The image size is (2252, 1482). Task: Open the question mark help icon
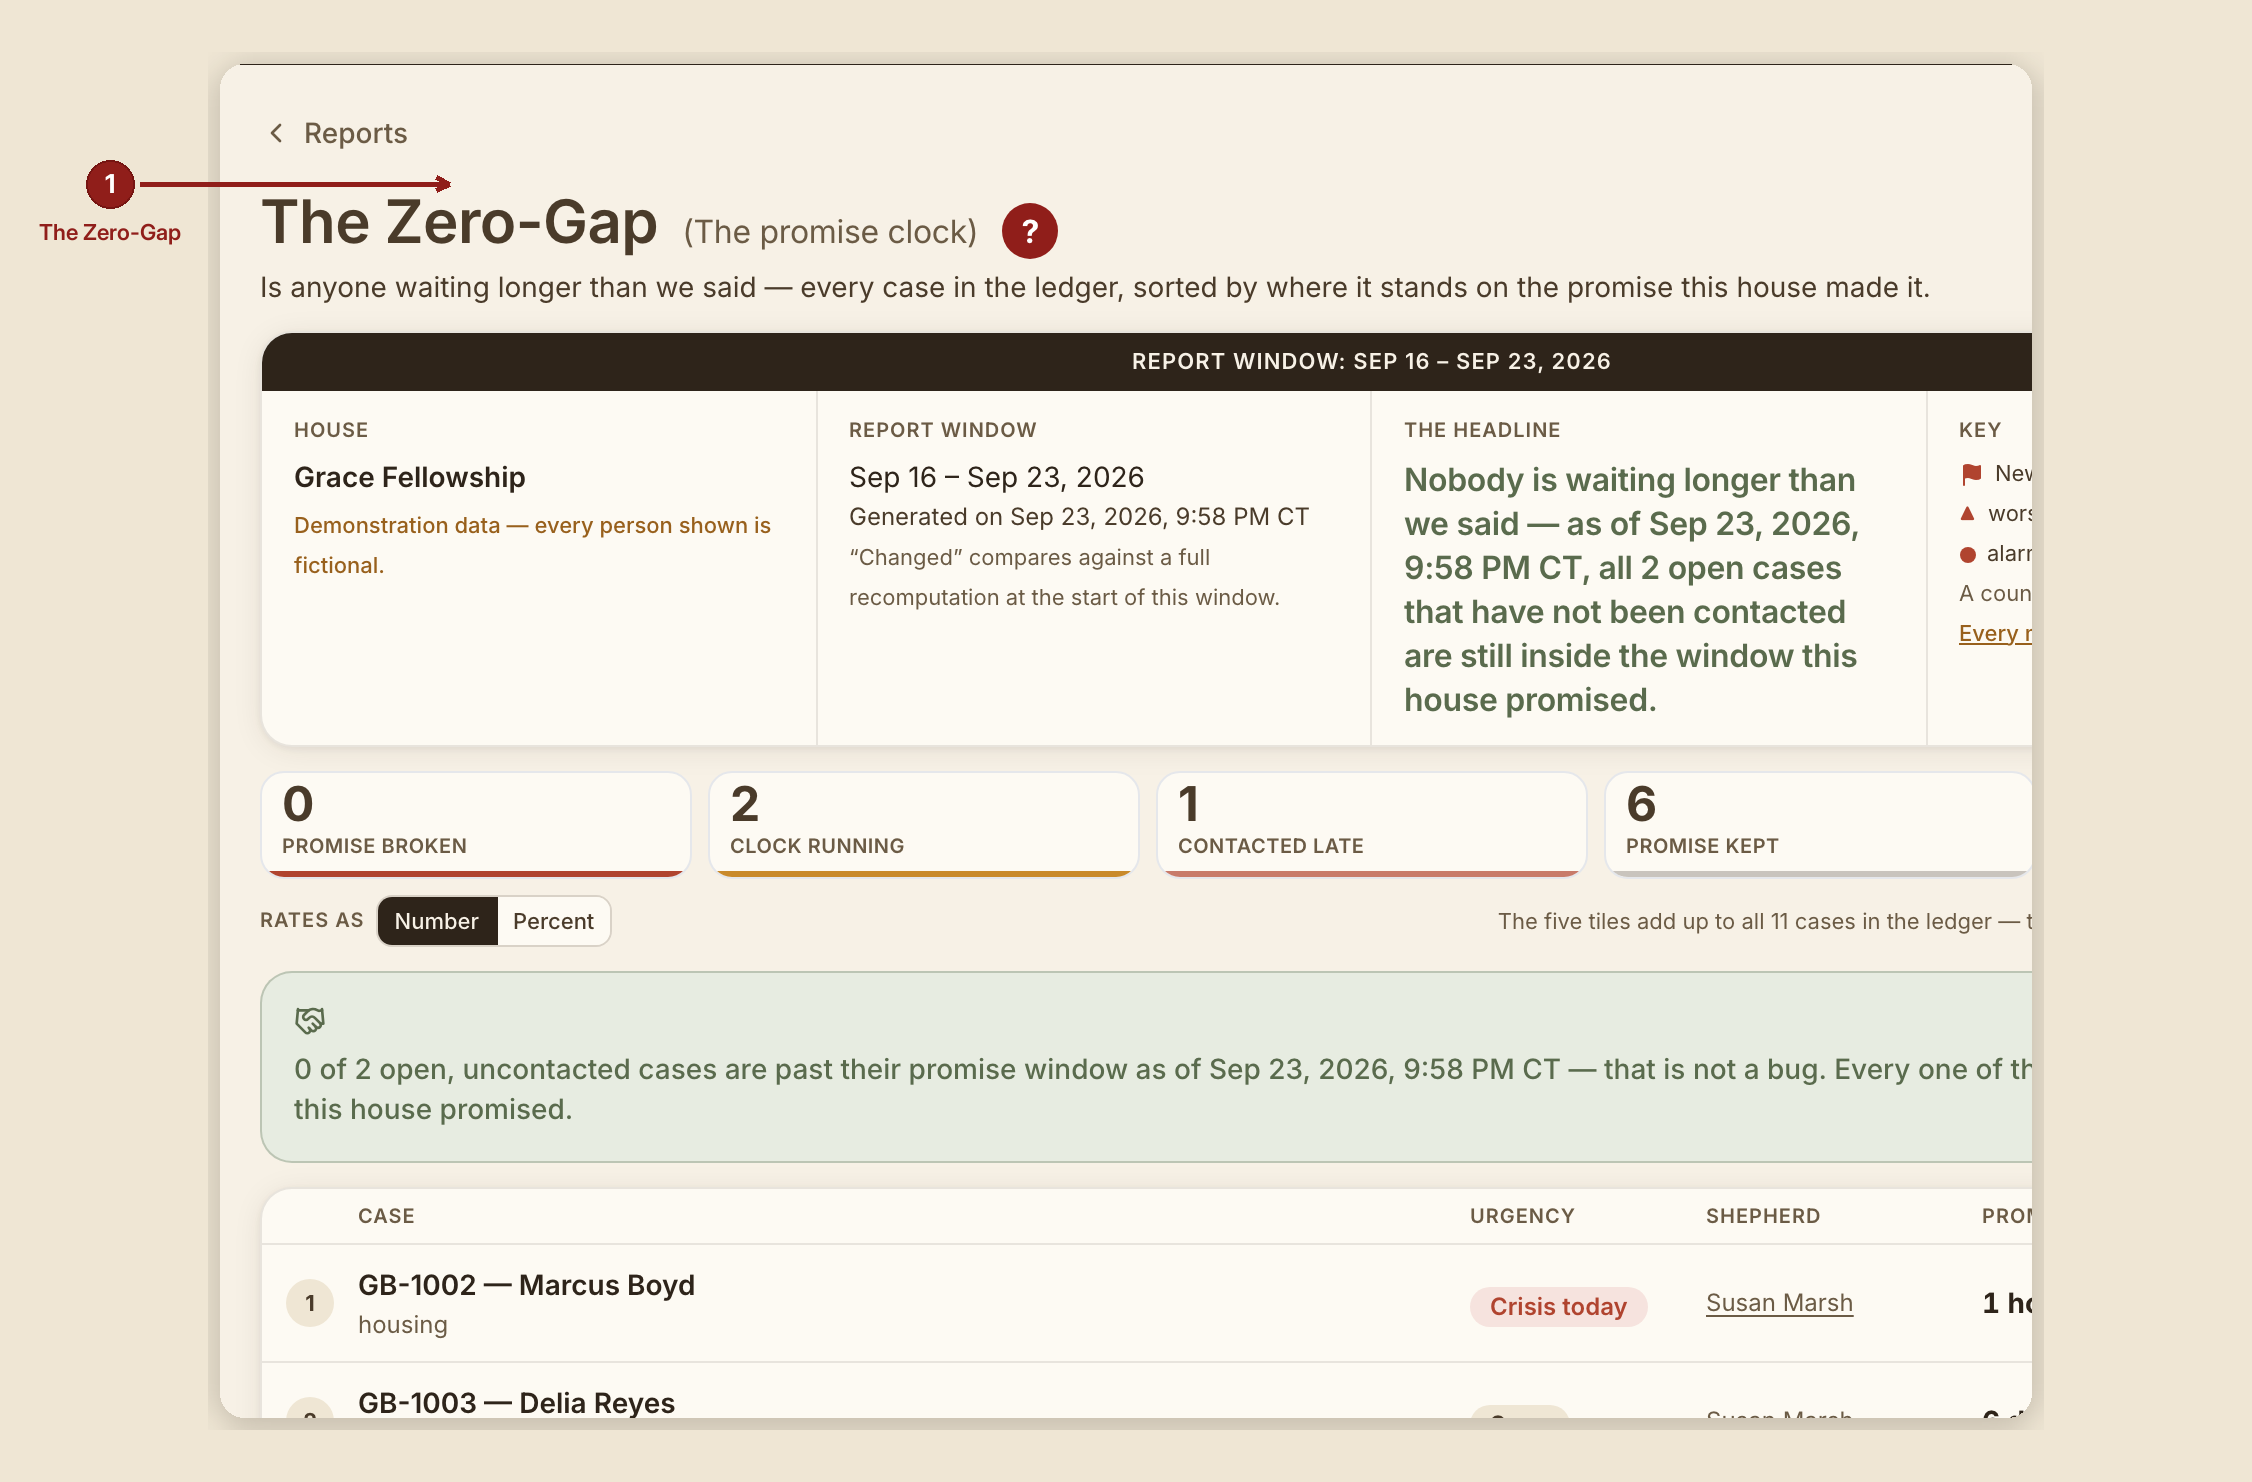tap(1030, 231)
